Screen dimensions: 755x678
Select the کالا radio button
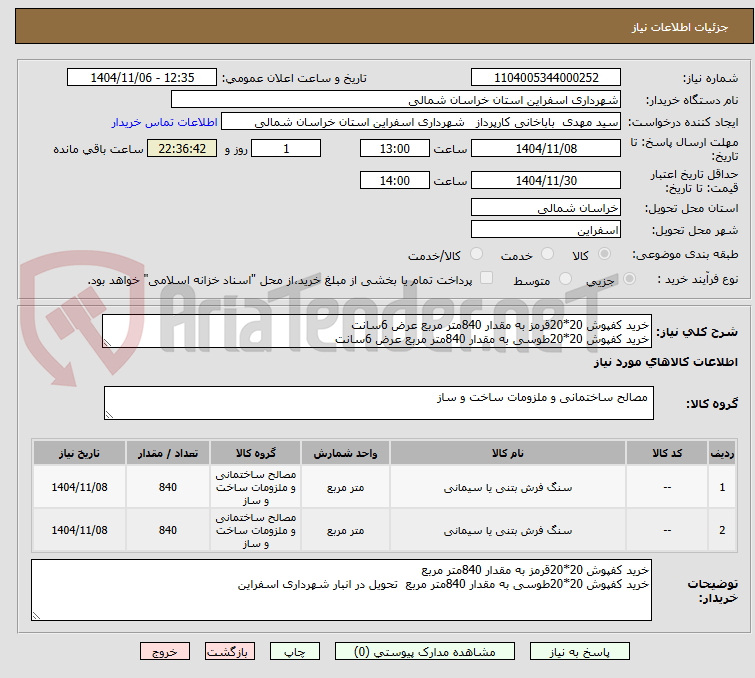[604, 254]
